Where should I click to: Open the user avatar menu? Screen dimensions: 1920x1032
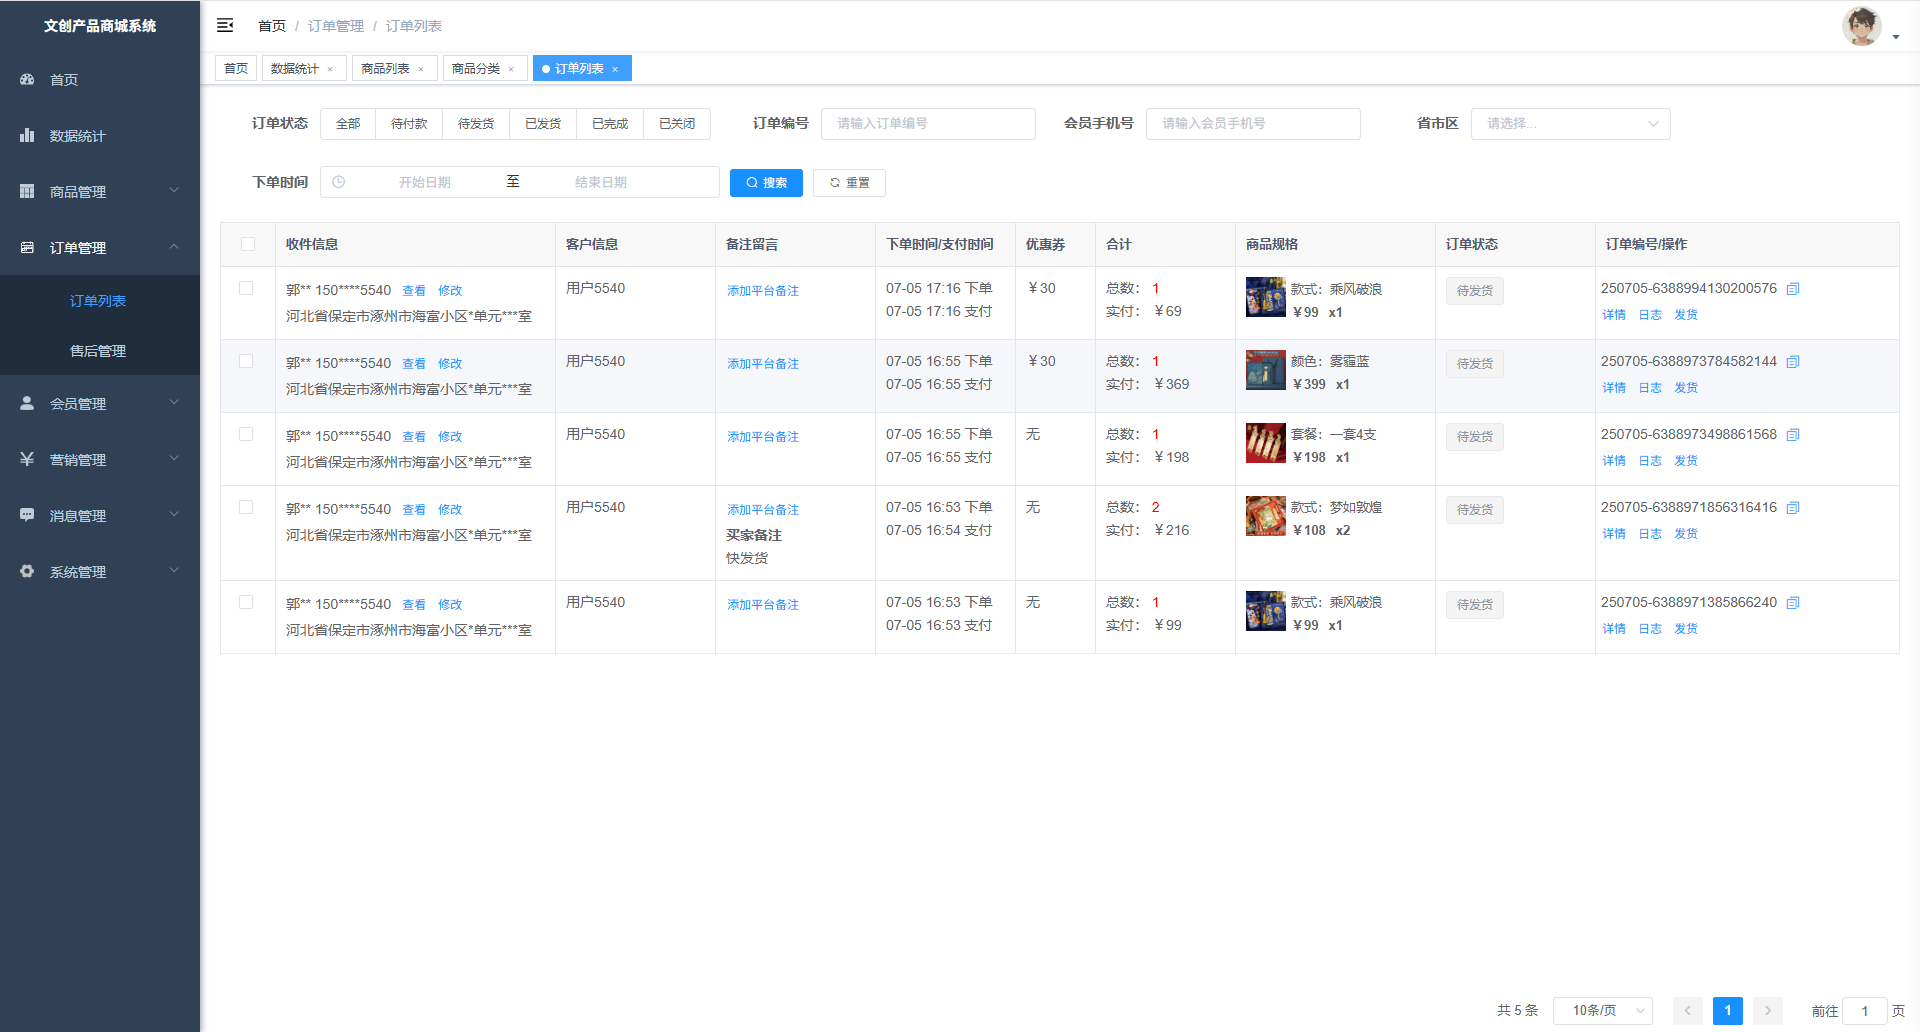pyautogui.click(x=1863, y=27)
